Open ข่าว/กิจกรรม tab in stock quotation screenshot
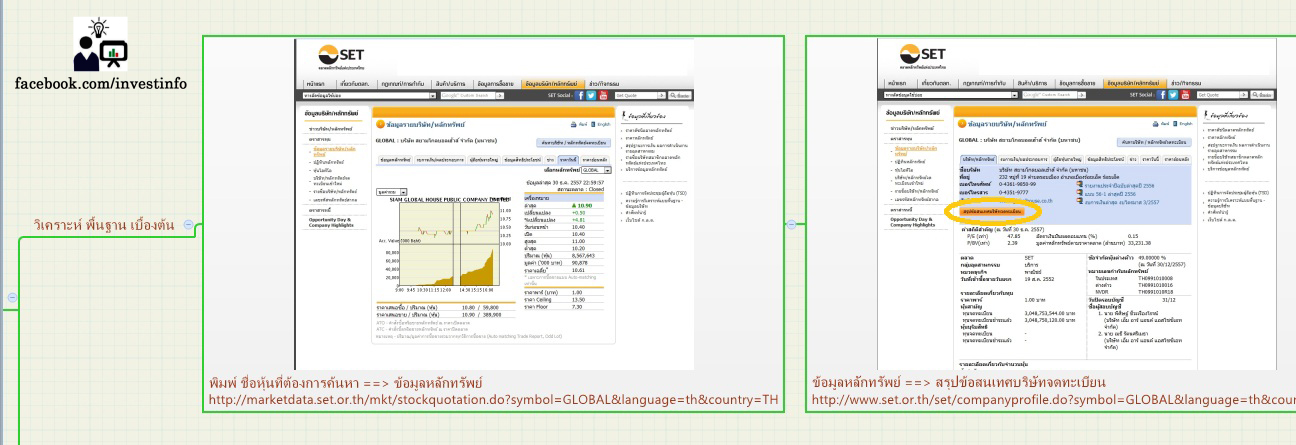 tap(604, 83)
